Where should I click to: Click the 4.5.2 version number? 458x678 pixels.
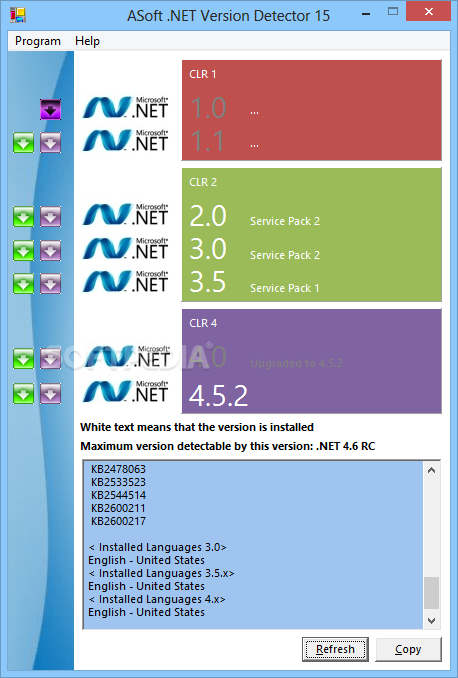[218, 396]
